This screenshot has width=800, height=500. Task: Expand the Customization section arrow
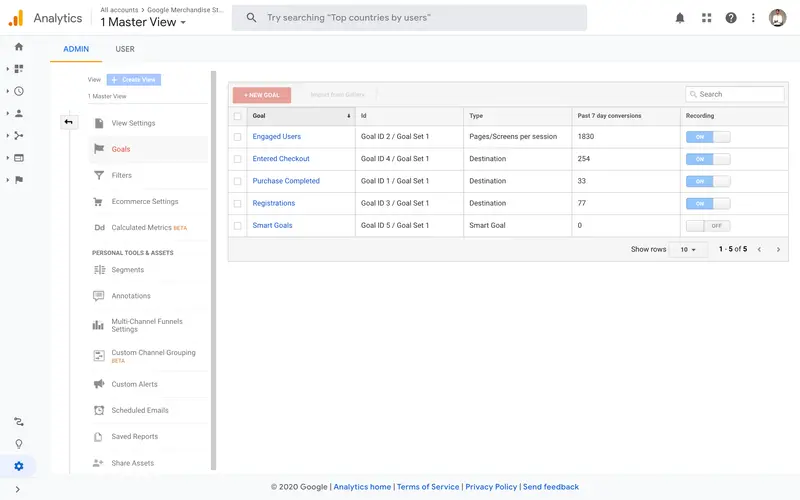pyautogui.click(x=7, y=69)
